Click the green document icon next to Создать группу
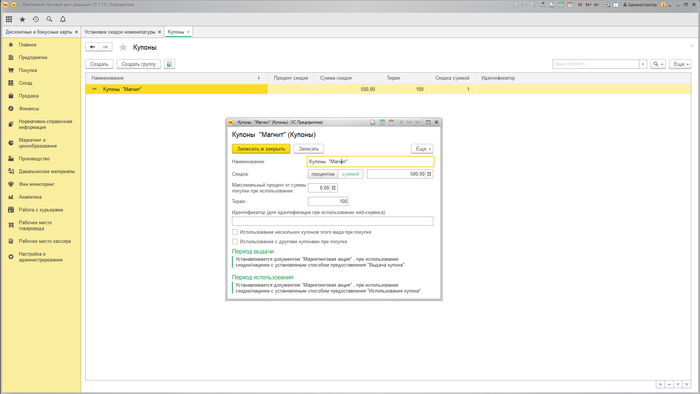This screenshot has width=700, height=394. click(x=169, y=64)
